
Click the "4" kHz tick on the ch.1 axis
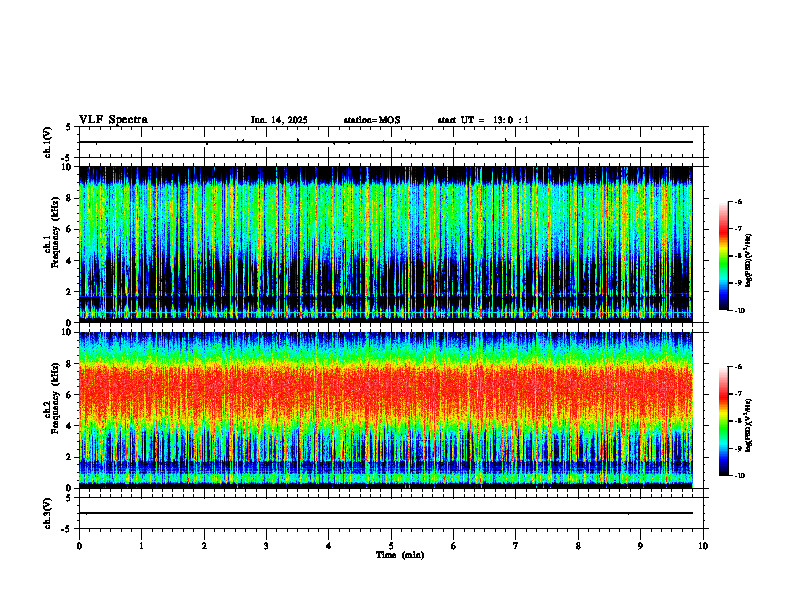[x=70, y=261]
